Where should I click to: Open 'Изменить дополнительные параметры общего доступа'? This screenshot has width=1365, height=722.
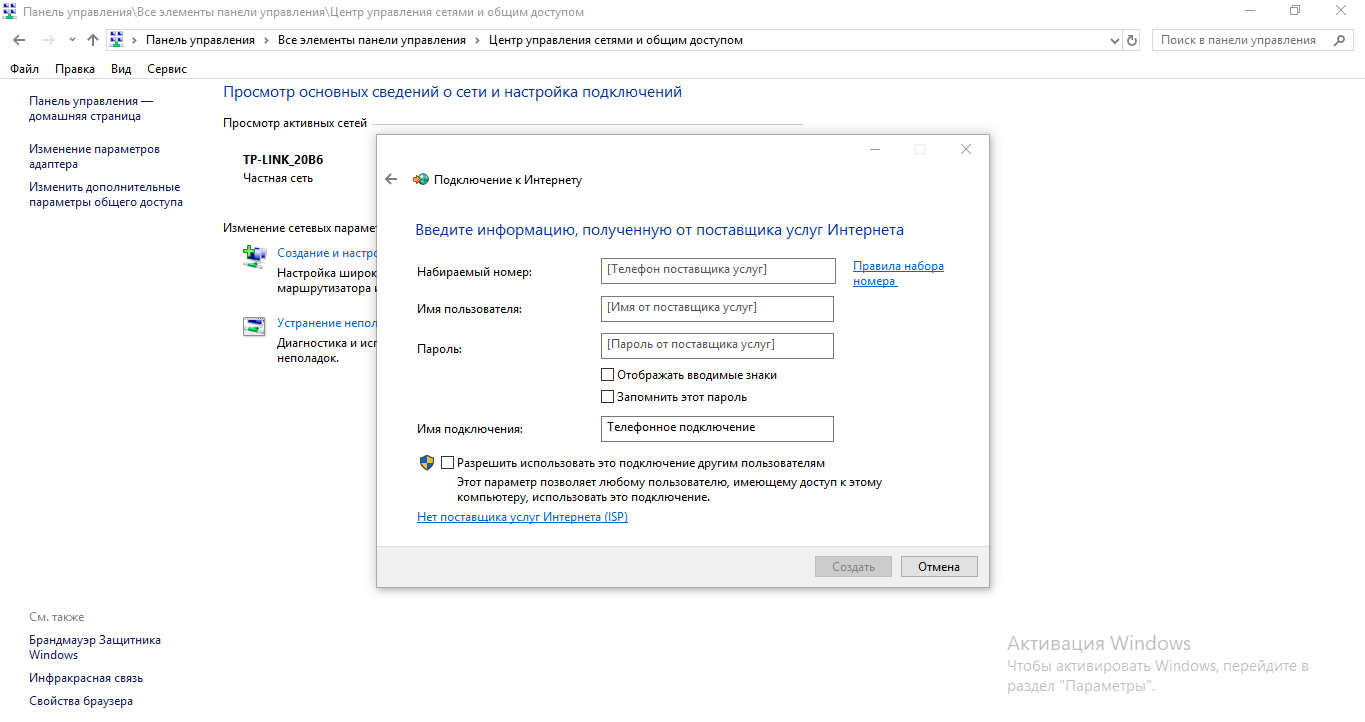point(106,194)
